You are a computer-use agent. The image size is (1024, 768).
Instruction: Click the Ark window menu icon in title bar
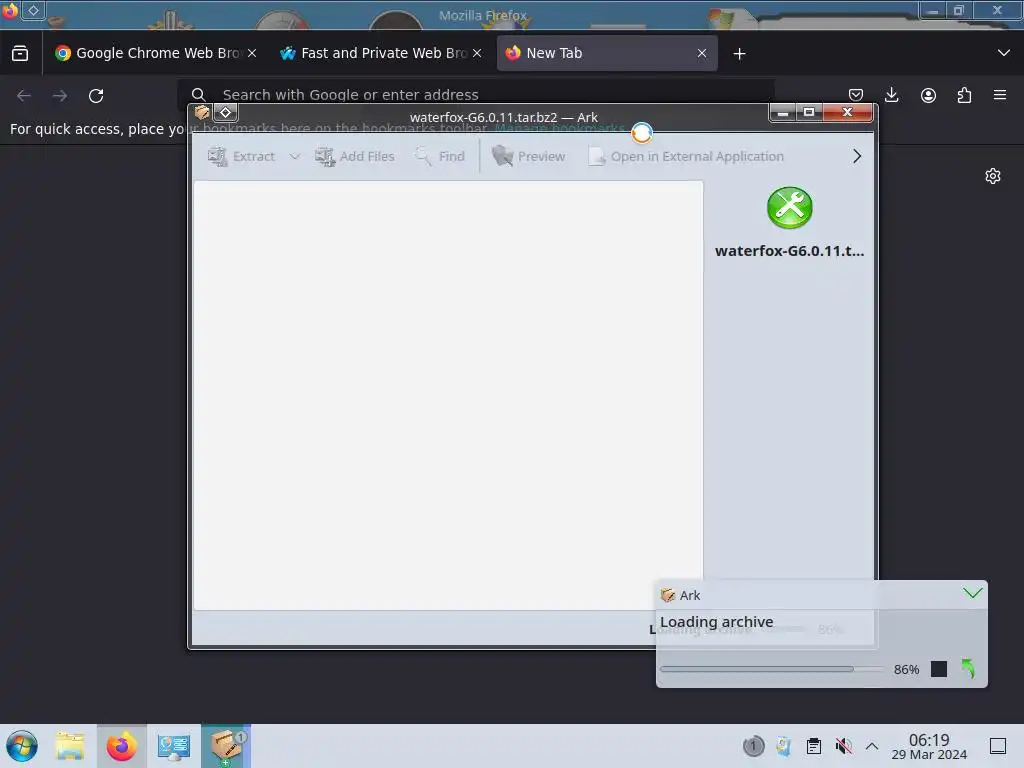pyautogui.click(x=202, y=112)
